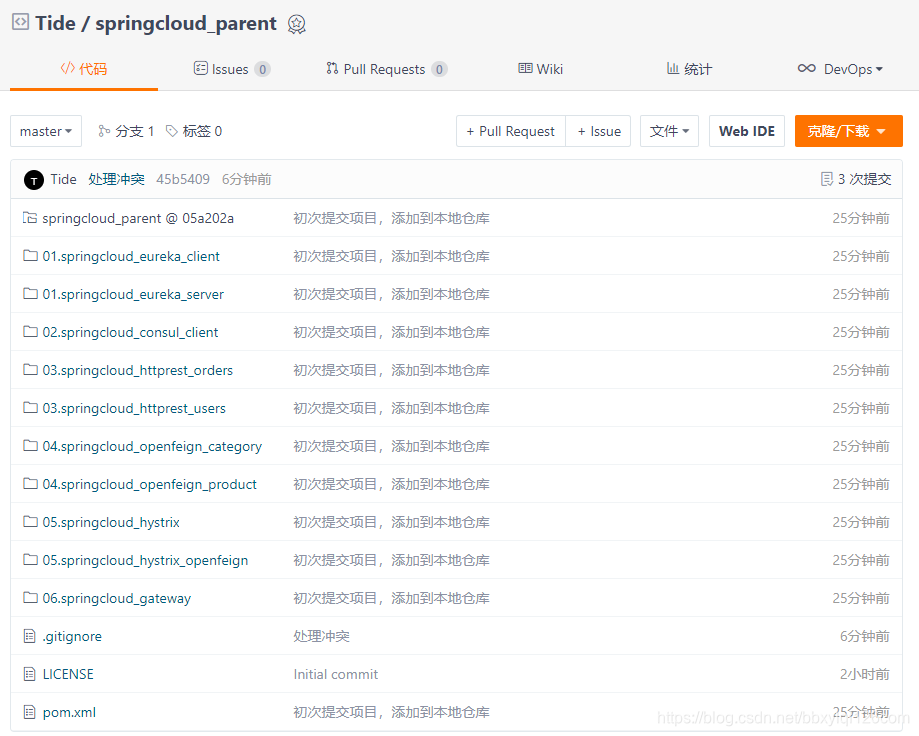Expand the 文件 file dropdown
This screenshot has width=919, height=736.
669,131
